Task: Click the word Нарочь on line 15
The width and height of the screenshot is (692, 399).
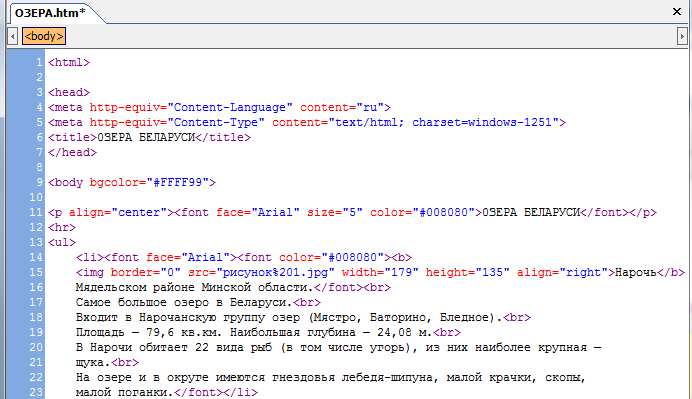Action: (636, 272)
